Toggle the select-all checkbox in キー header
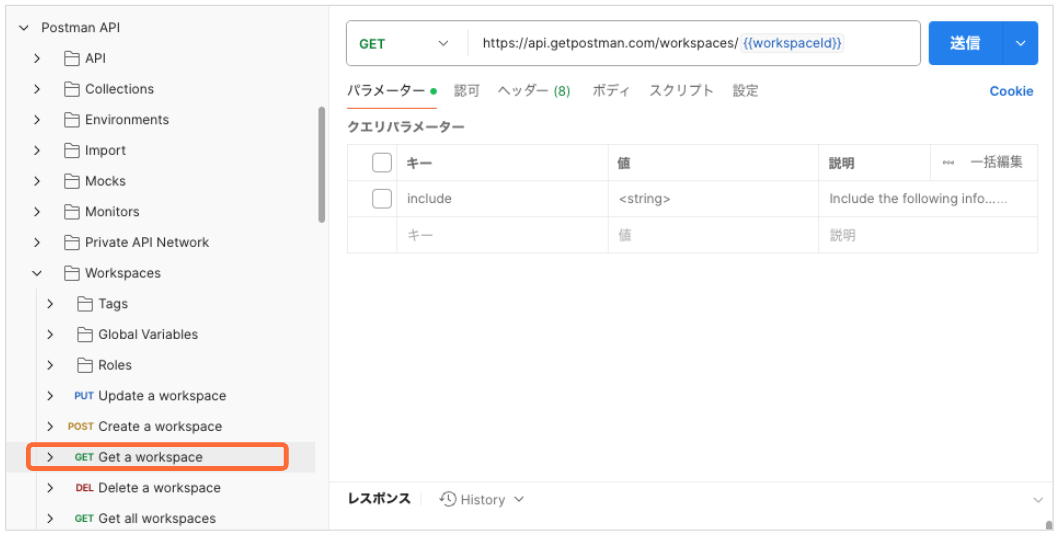 382,162
